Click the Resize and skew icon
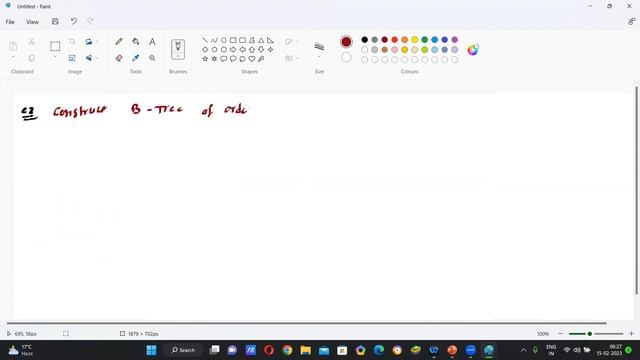 (72, 58)
